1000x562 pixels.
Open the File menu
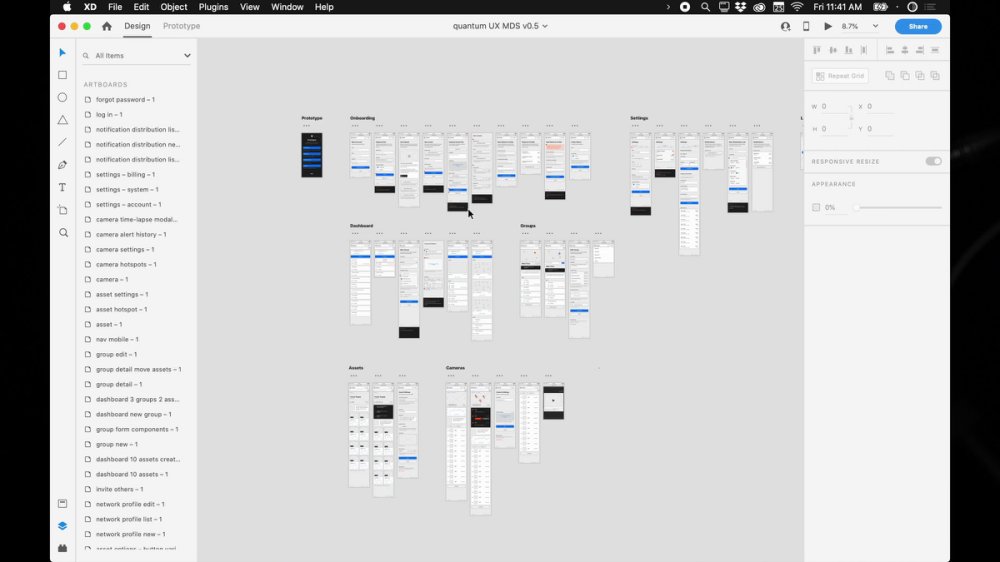coord(115,7)
